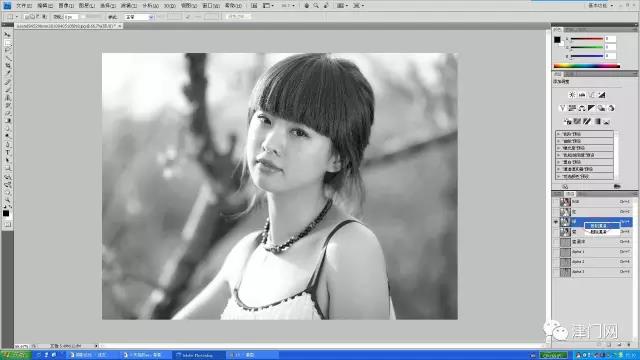This screenshot has width=640, height=360.
Task: Click the Hand icon in the application bar
Action: (x=307, y=6)
